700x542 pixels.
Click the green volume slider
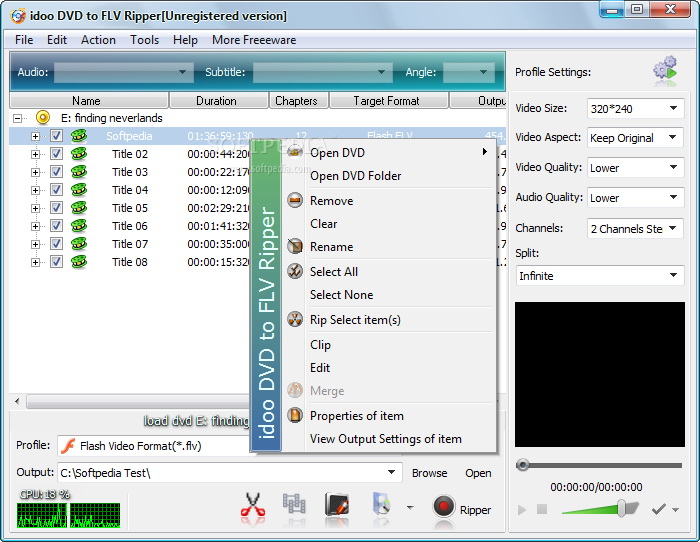(600, 508)
